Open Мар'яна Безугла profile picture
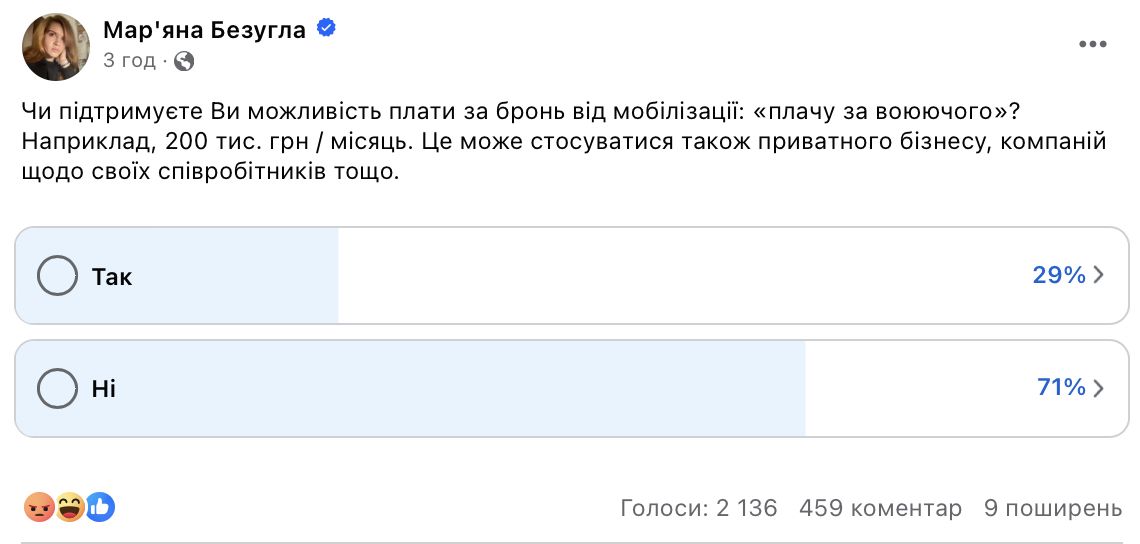Image resolution: width=1140 pixels, height=544 pixels. [57, 47]
